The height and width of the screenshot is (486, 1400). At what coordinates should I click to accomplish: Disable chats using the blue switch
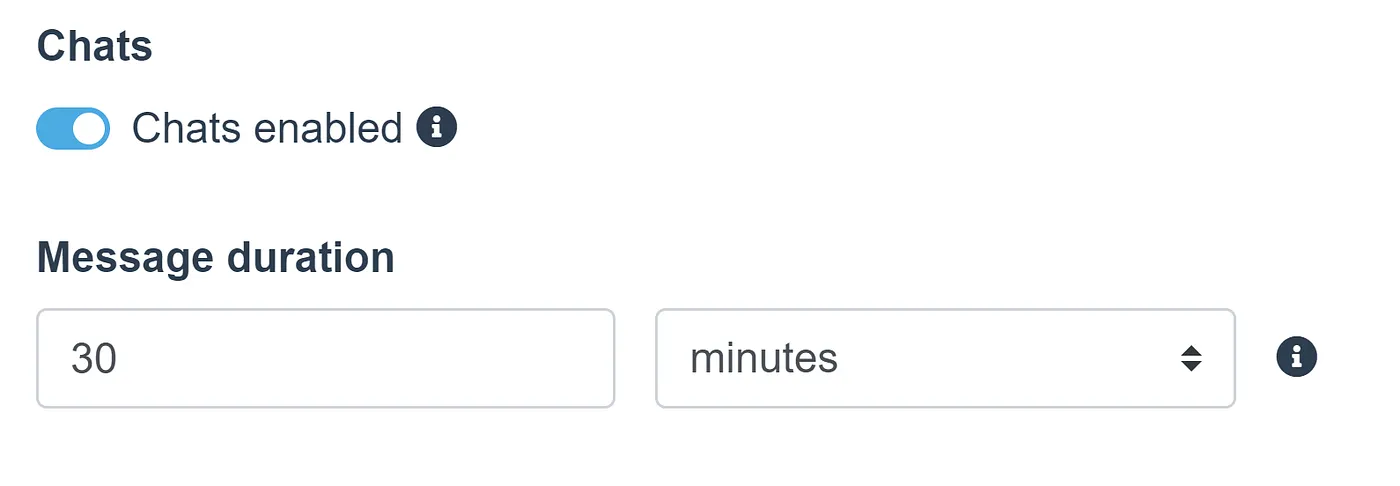pos(73,129)
